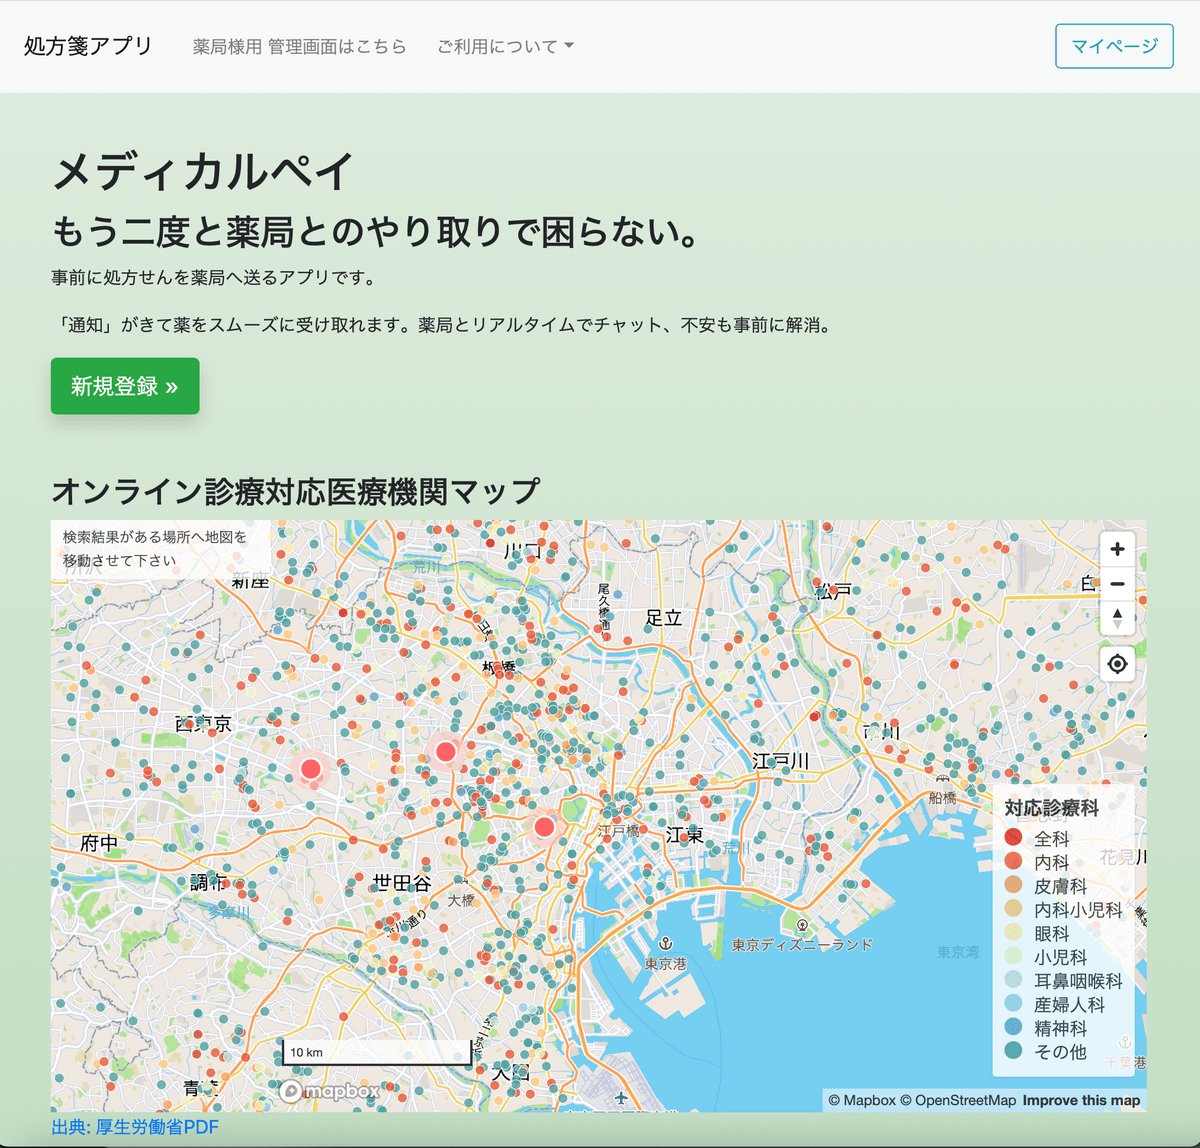Click the 10 km map scale bar
The height and width of the screenshot is (1148, 1200).
377,1053
